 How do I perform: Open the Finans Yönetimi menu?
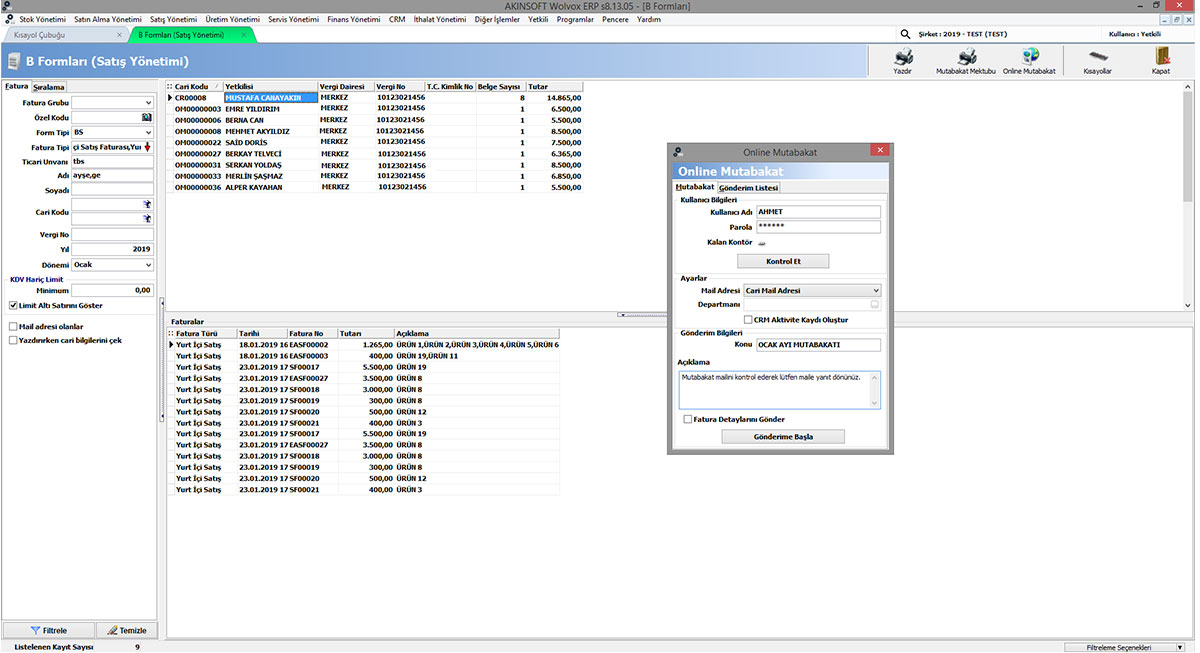tap(354, 19)
